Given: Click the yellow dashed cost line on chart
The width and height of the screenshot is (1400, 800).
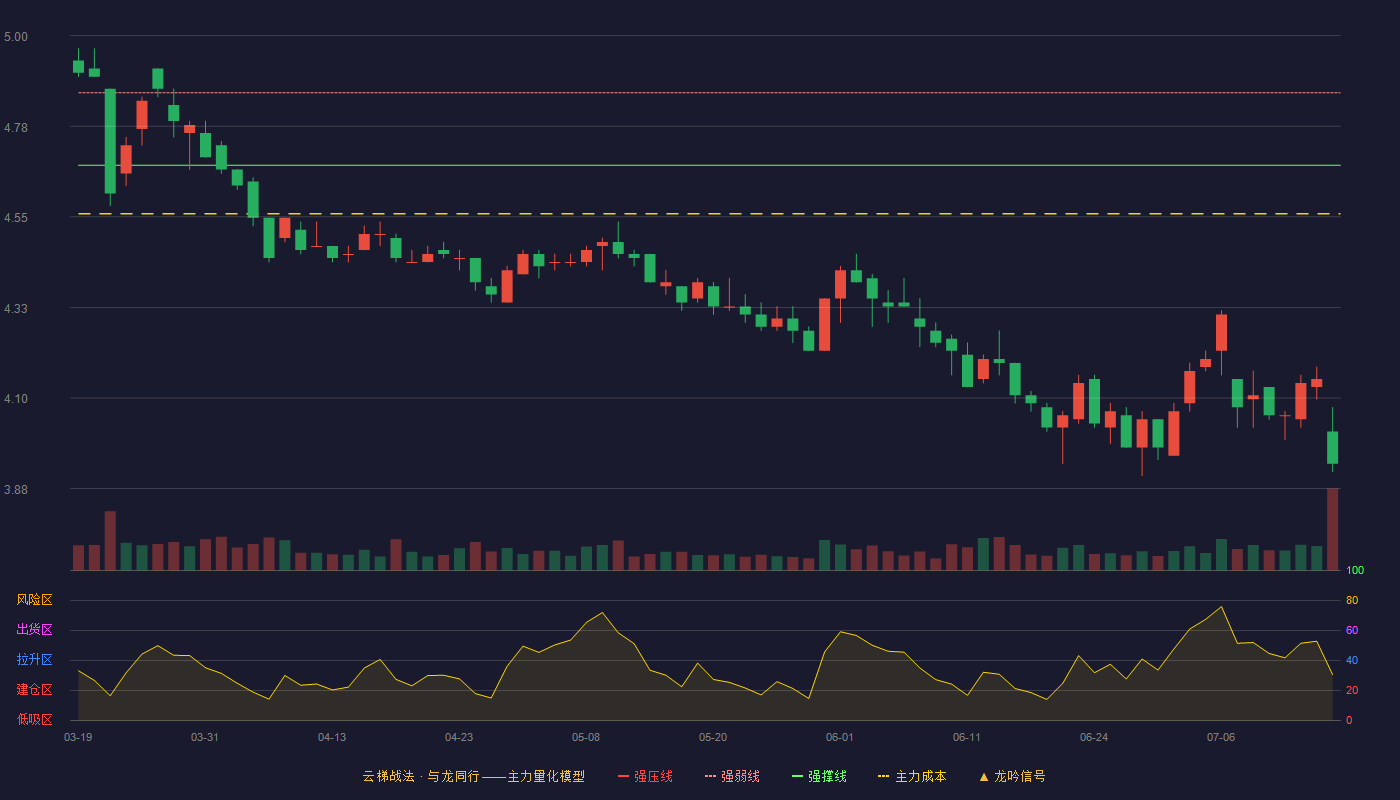Looking at the screenshot, I should tap(709, 214).
